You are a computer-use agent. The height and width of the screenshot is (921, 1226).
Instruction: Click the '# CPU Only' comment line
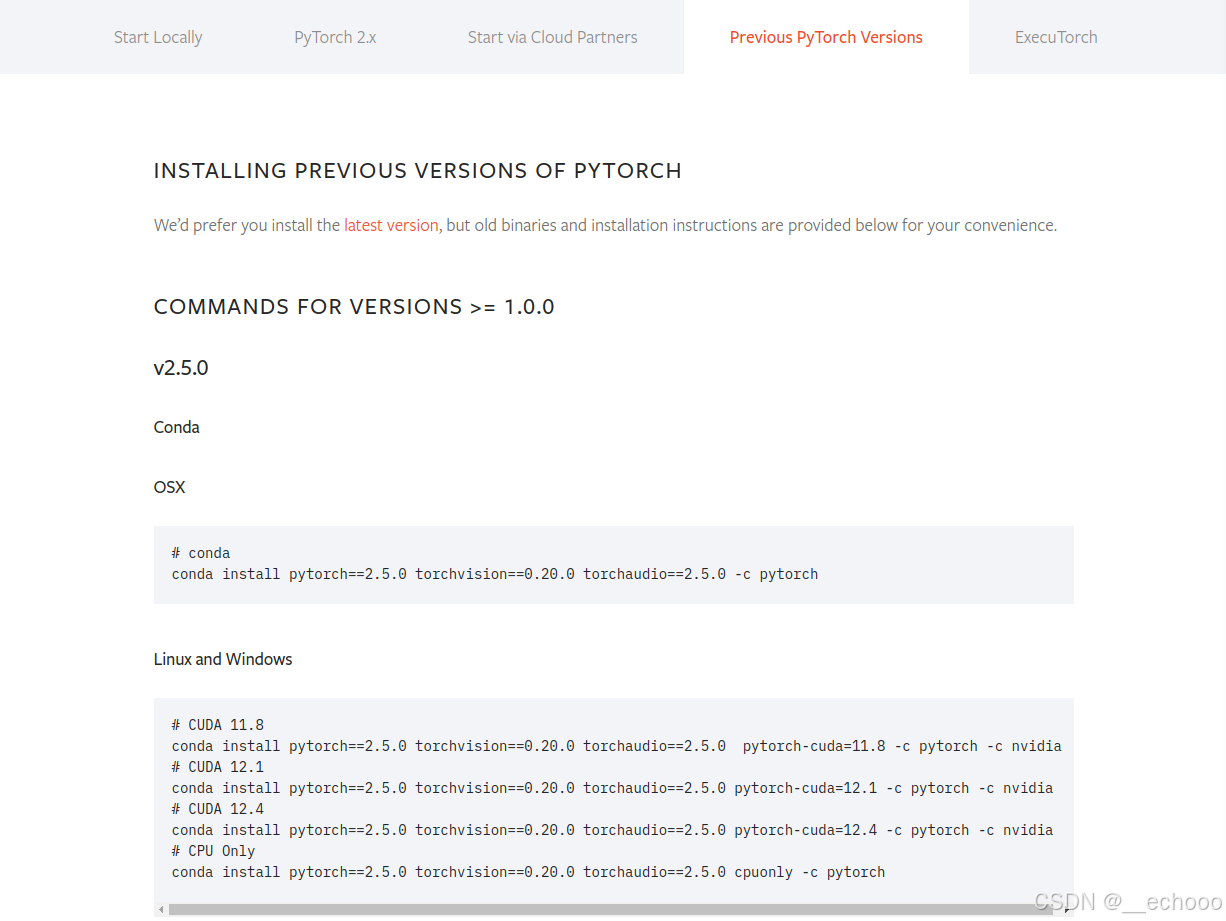(214, 851)
